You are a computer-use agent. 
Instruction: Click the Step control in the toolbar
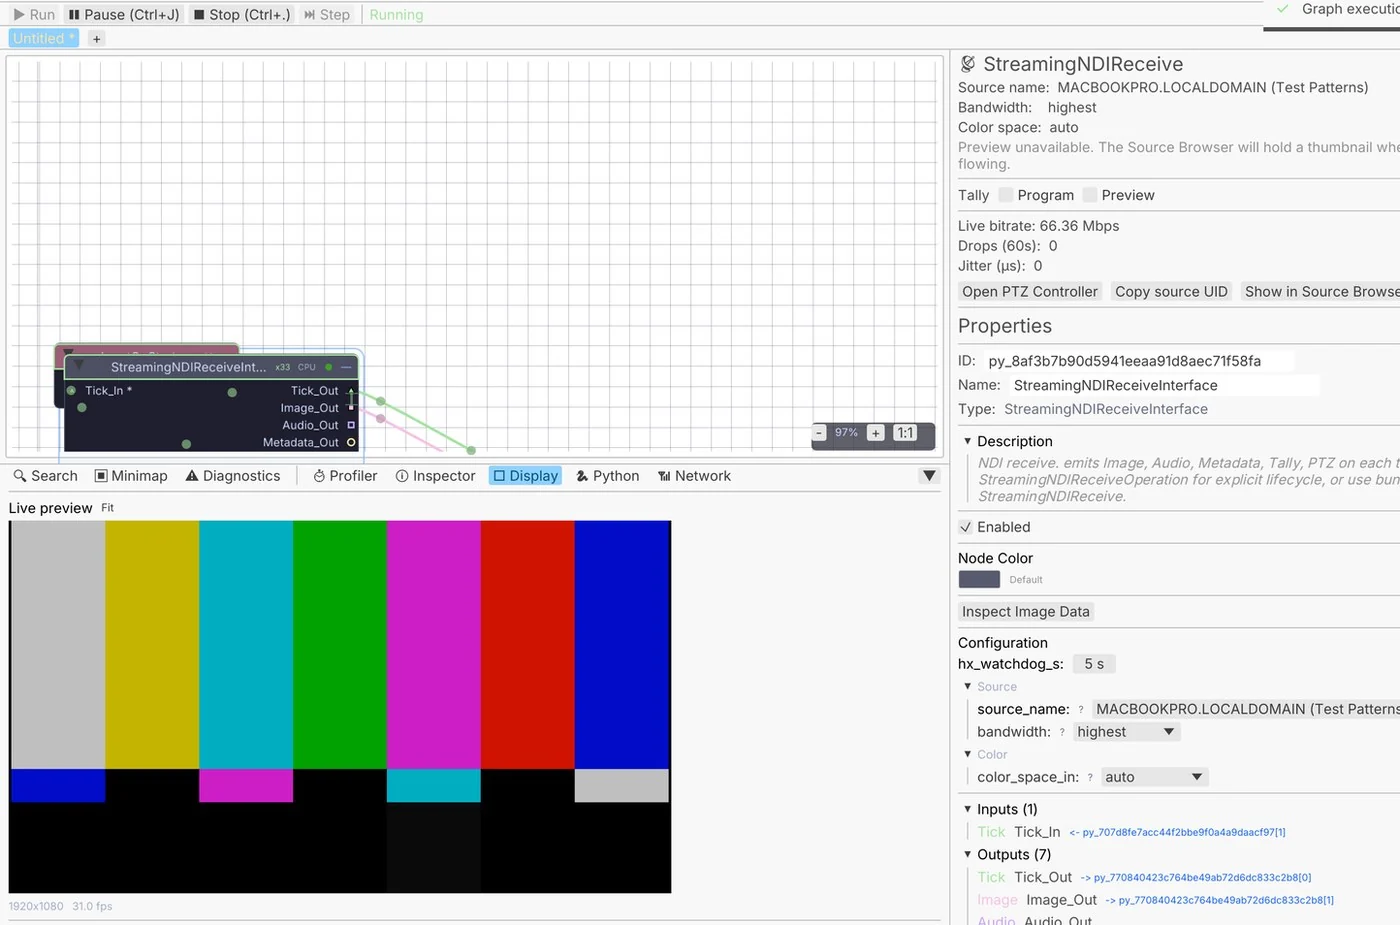click(327, 15)
